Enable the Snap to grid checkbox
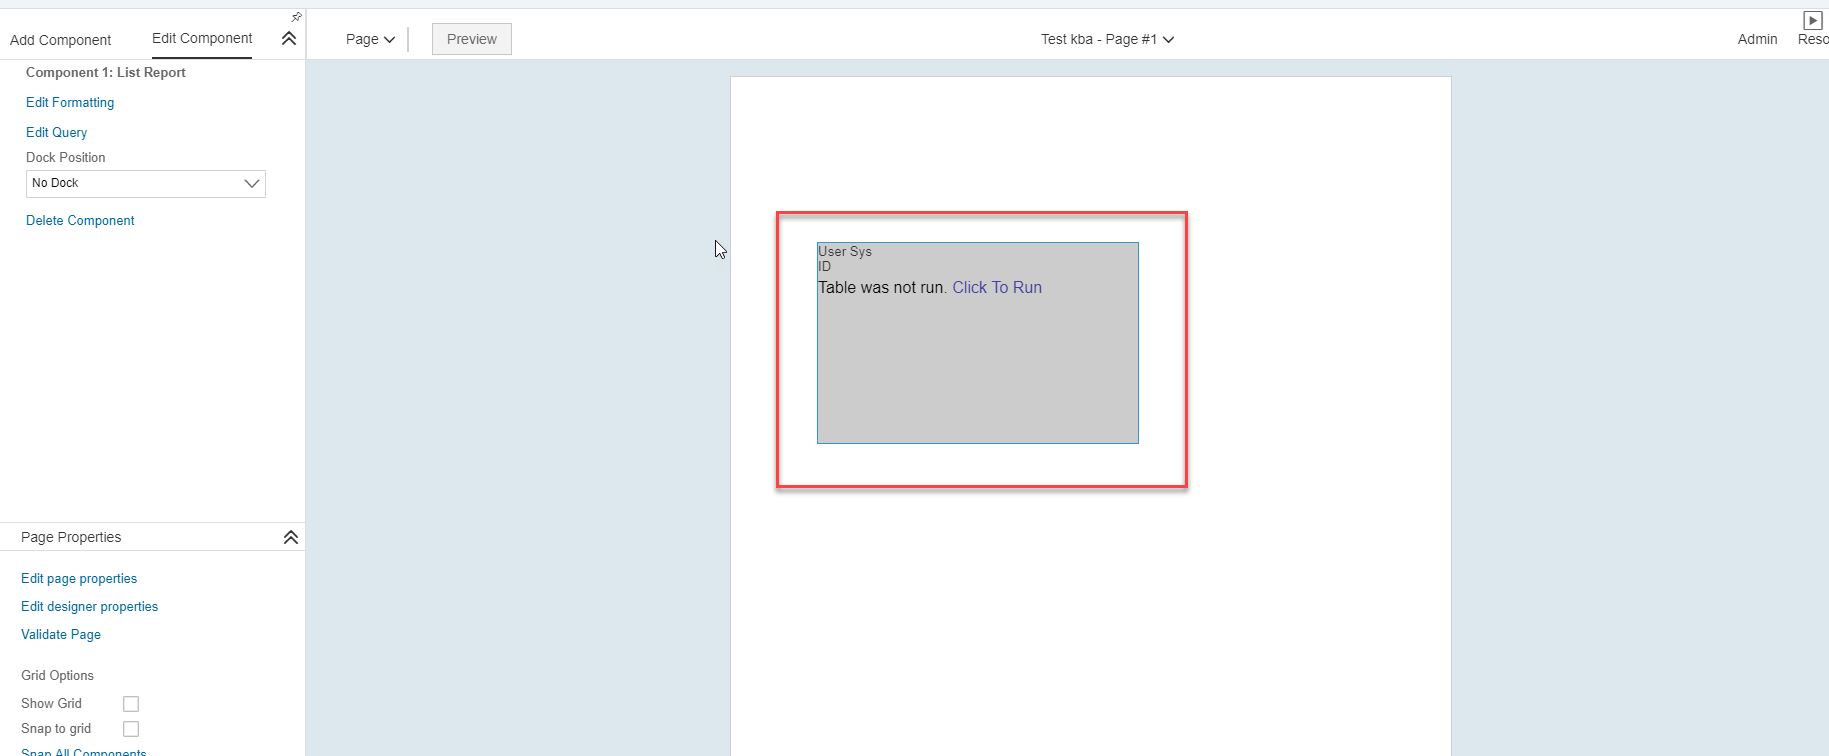This screenshot has height=756, width=1829. tap(131, 729)
